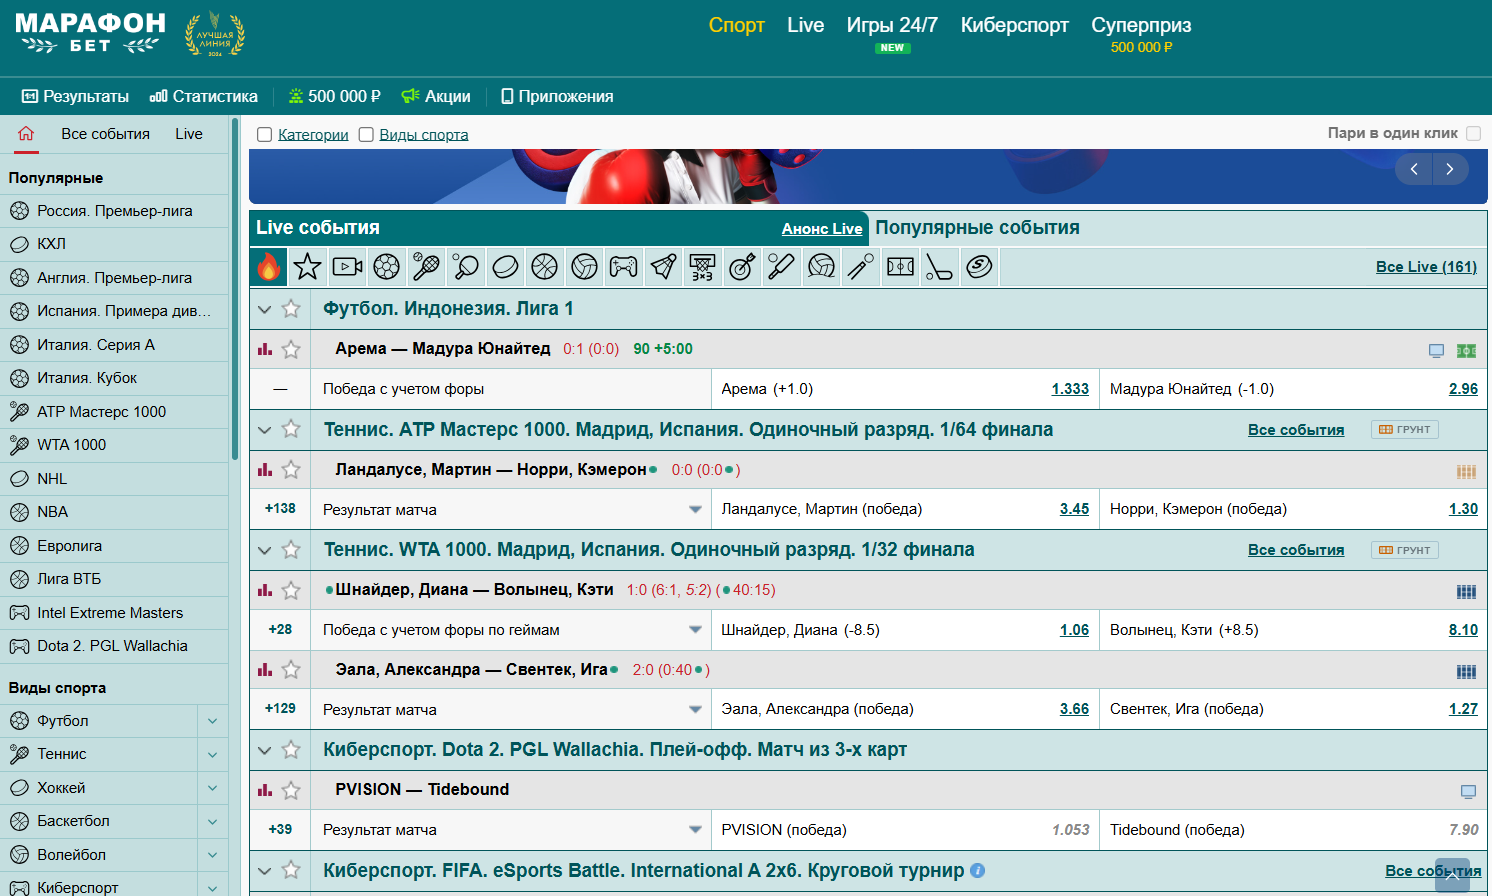This screenshot has width=1492, height=896.
Task: Filter live events by cricket bat icon
Action: point(782,267)
